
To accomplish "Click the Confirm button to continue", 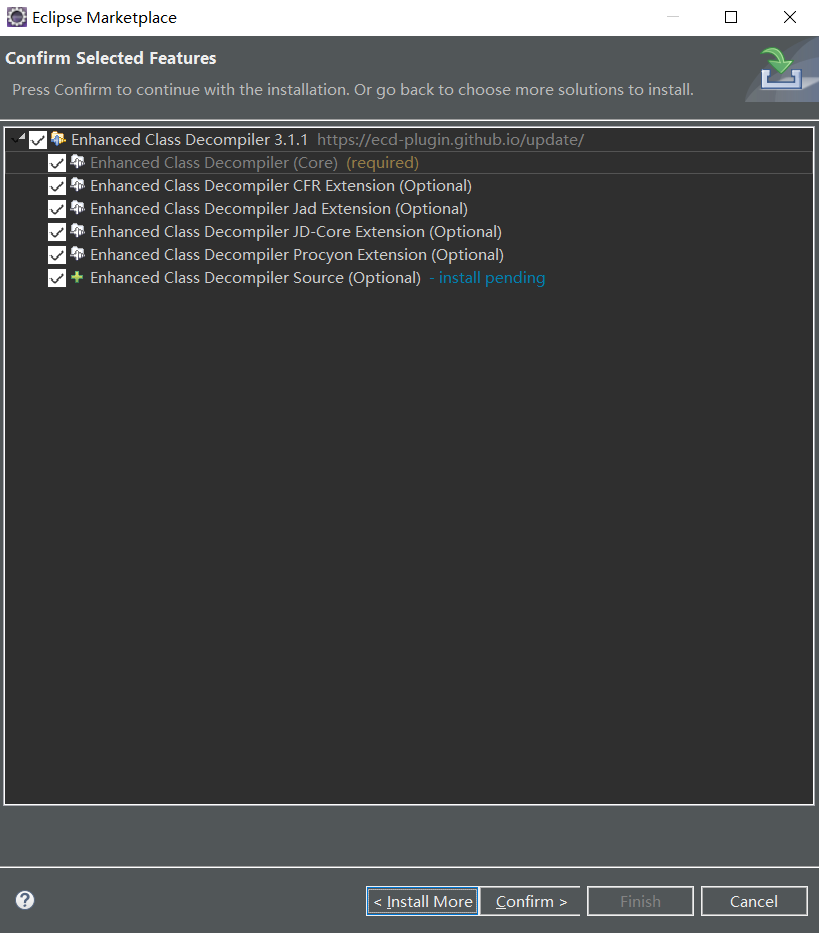I will coord(531,901).
